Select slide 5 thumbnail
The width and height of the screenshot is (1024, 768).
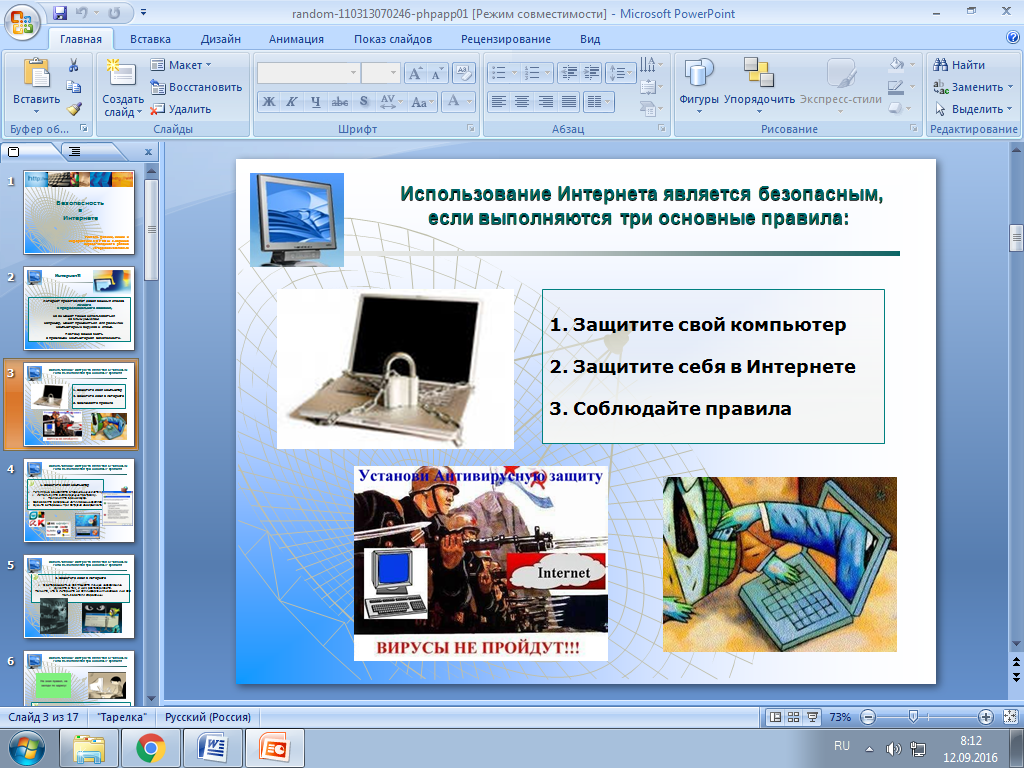pyautogui.click(x=79, y=596)
